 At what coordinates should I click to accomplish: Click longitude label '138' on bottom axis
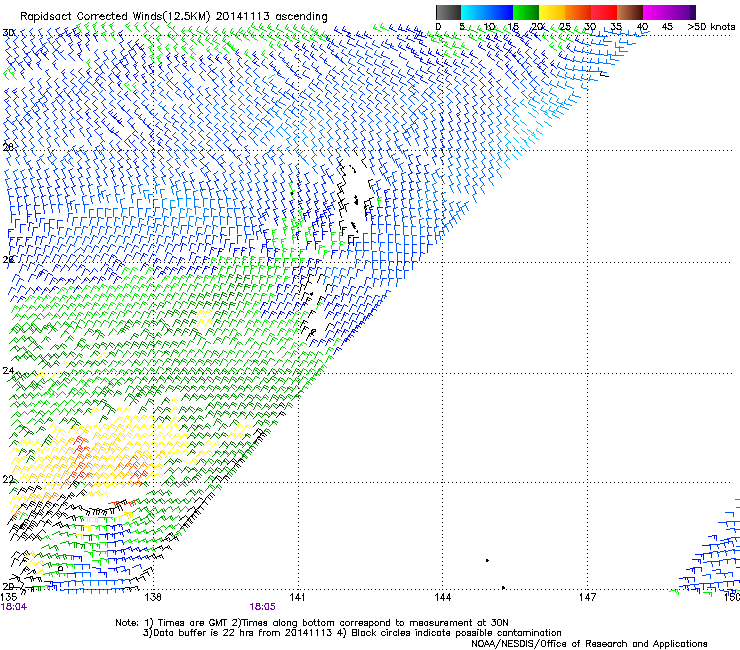point(153,597)
